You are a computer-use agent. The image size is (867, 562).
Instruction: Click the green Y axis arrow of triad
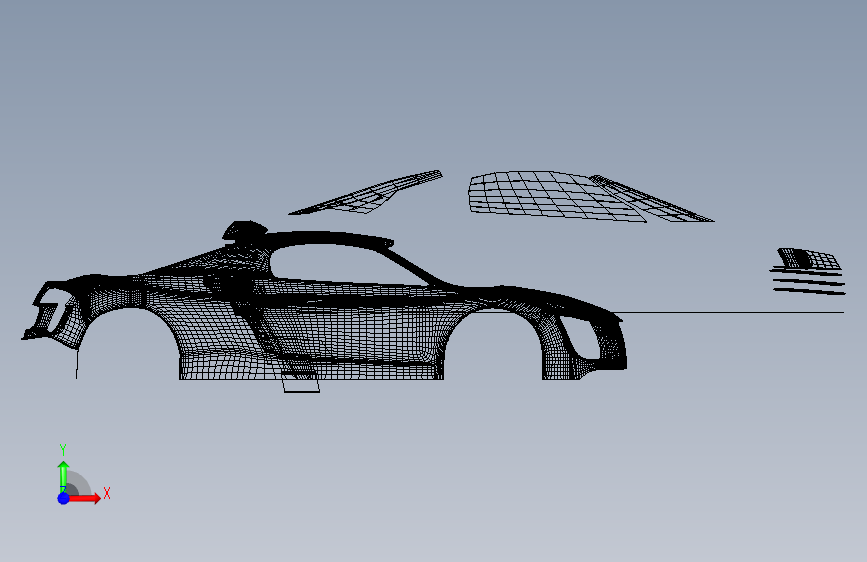64,477
